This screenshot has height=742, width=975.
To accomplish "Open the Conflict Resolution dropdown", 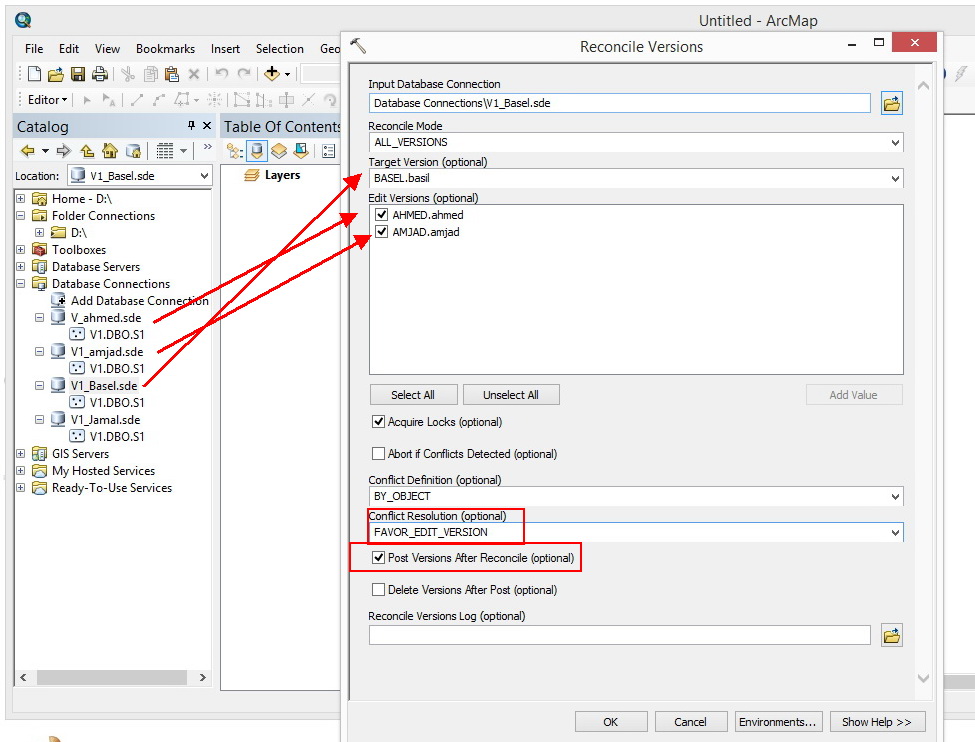I will pyautogui.click(x=895, y=532).
